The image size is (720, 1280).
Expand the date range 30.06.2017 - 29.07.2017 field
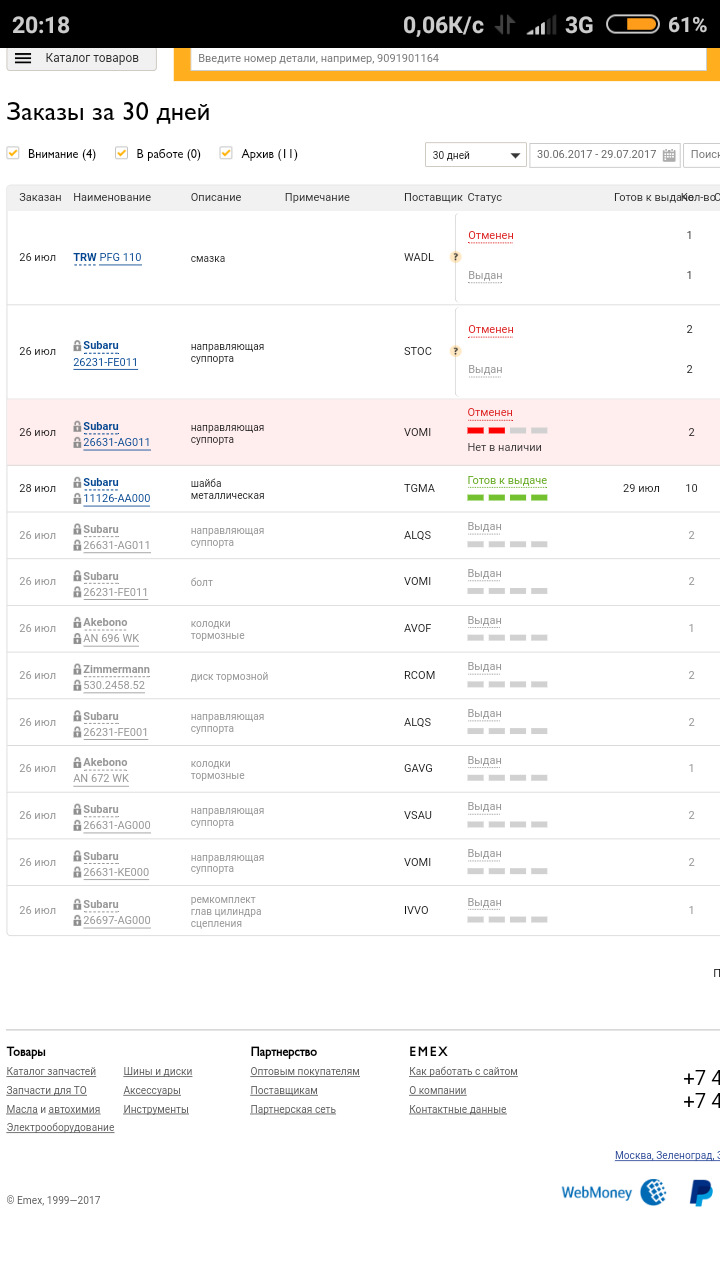[596, 155]
